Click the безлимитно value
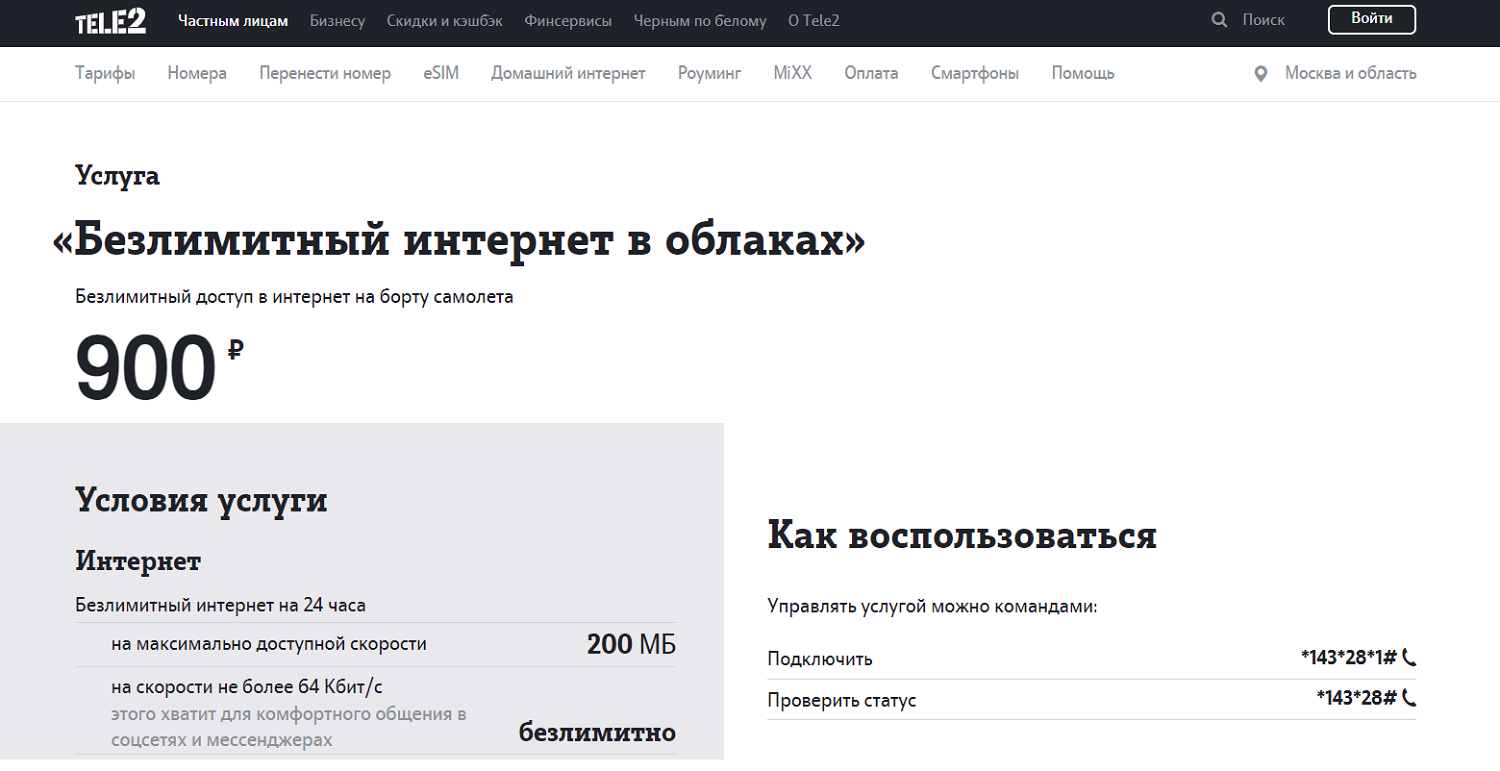 (x=597, y=732)
